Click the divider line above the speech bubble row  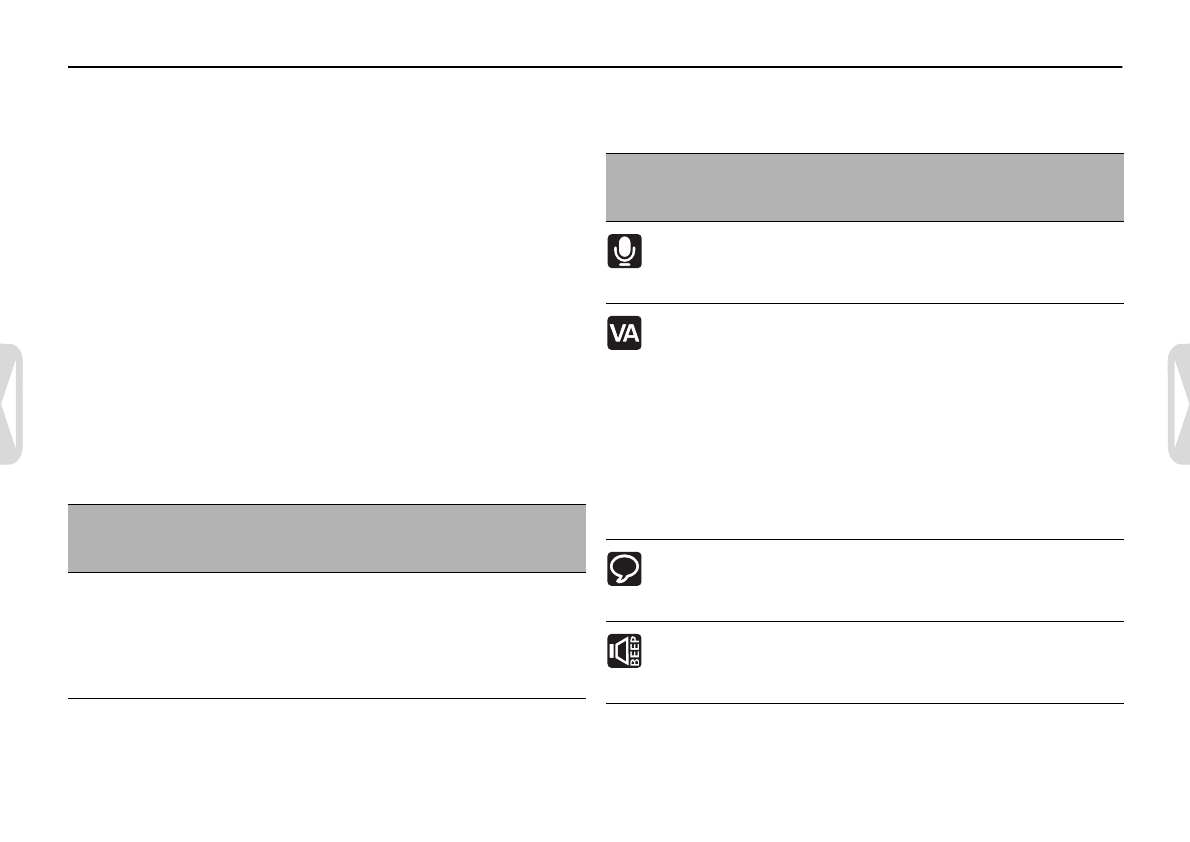tap(864, 540)
